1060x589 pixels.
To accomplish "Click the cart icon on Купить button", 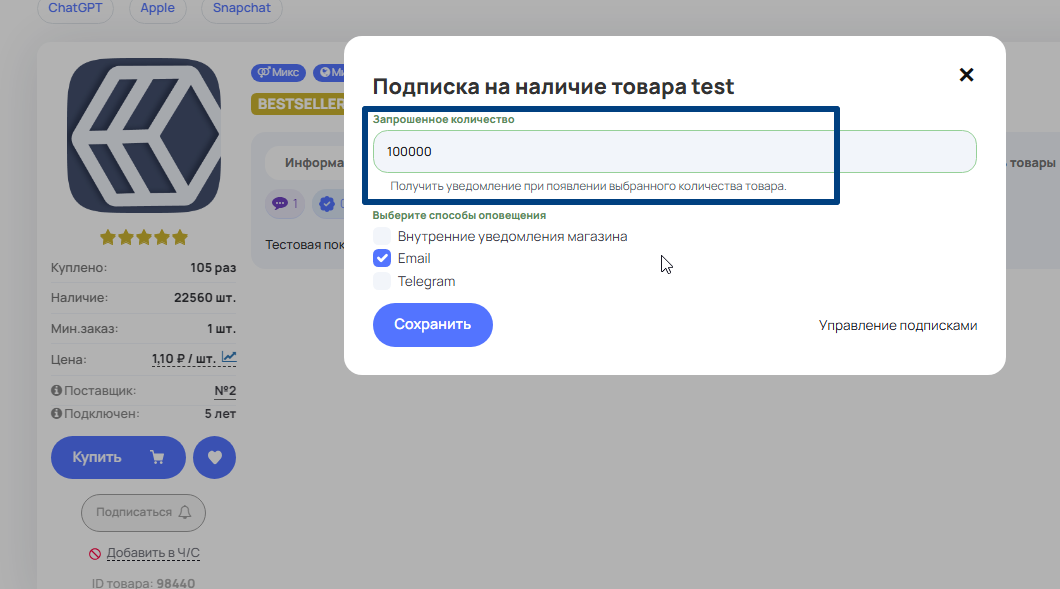I will coord(156,456).
